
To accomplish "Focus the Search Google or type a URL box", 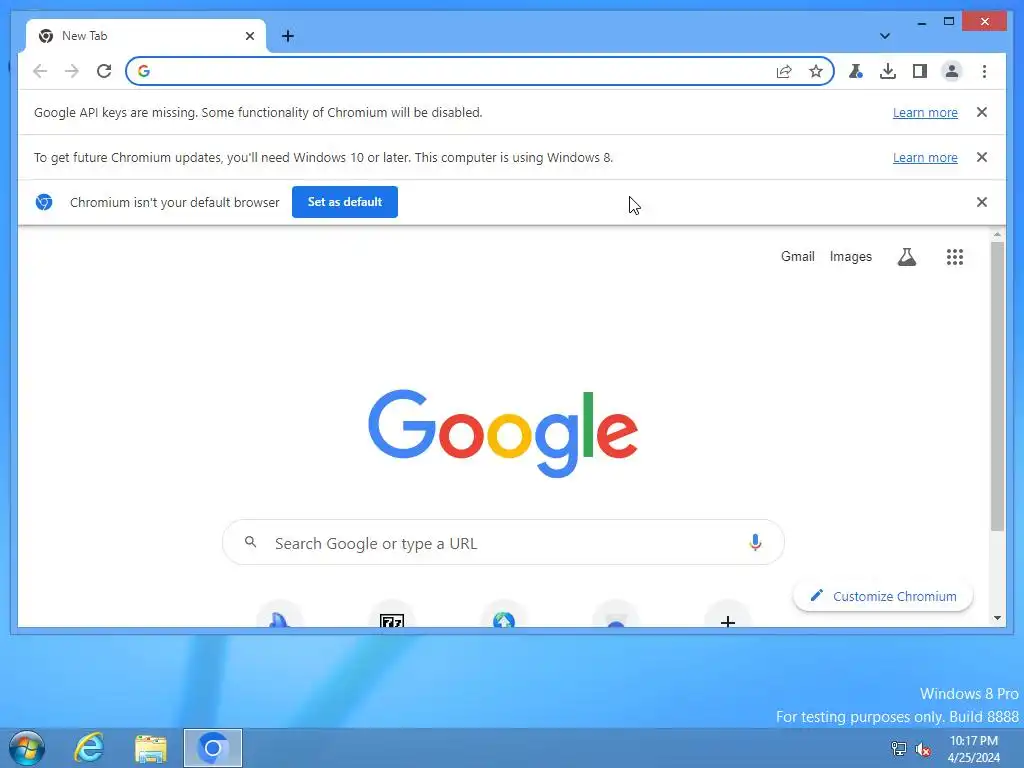I will [x=503, y=543].
